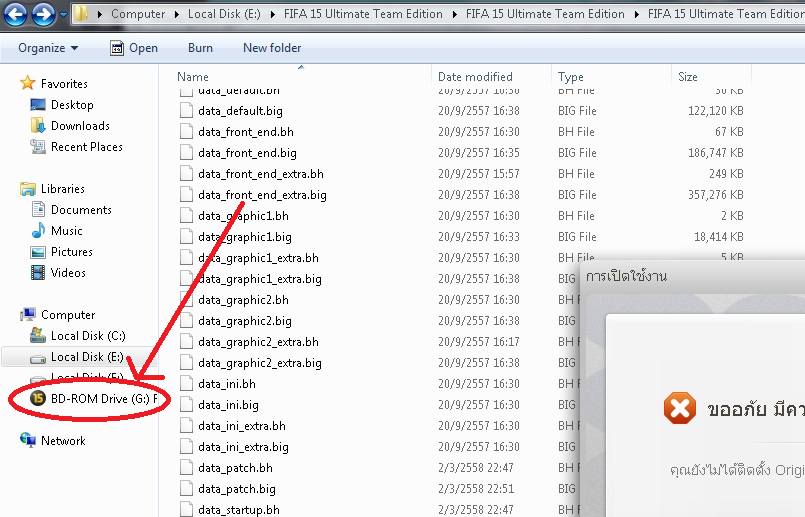Viewport: 805px width, 517px height.
Task: Sort by Date modified column header
Action: point(475,77)
